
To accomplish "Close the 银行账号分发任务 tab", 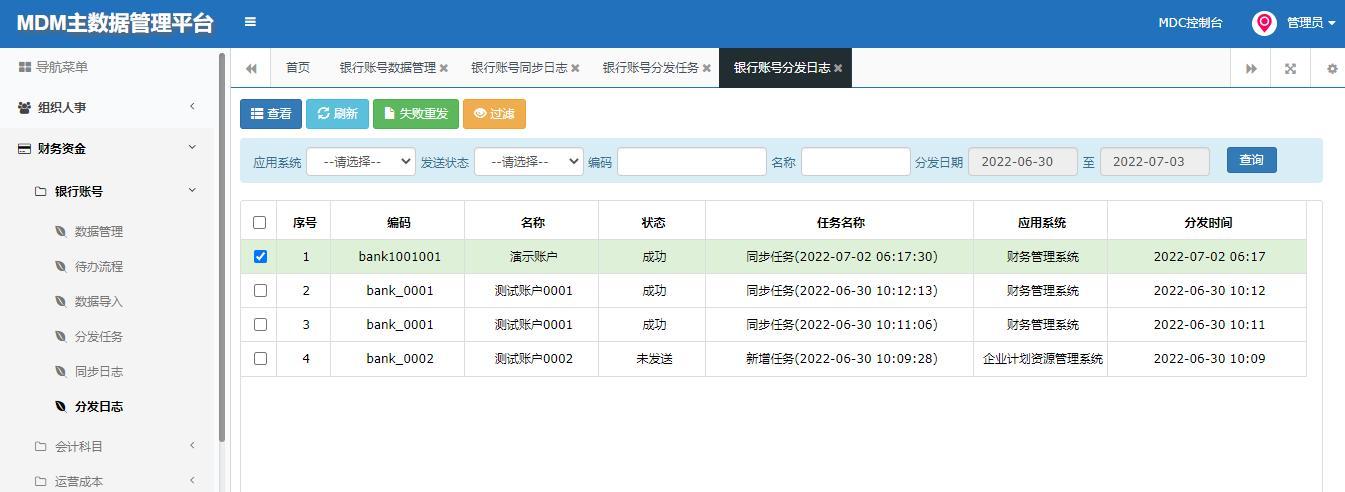I will point(707,68).
